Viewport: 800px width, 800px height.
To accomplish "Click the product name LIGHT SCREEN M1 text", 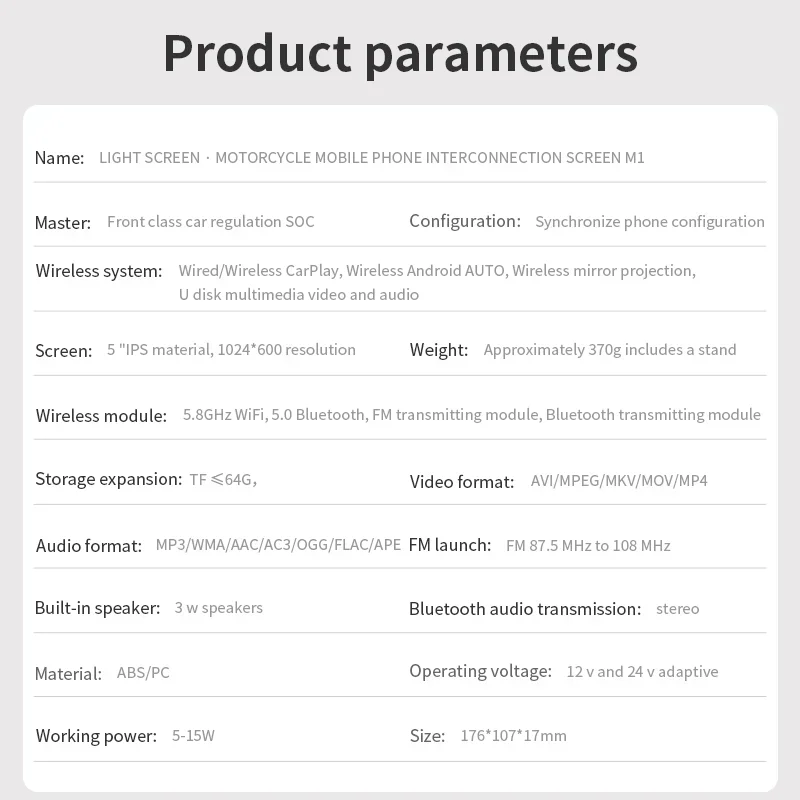I will coord(371,158).
